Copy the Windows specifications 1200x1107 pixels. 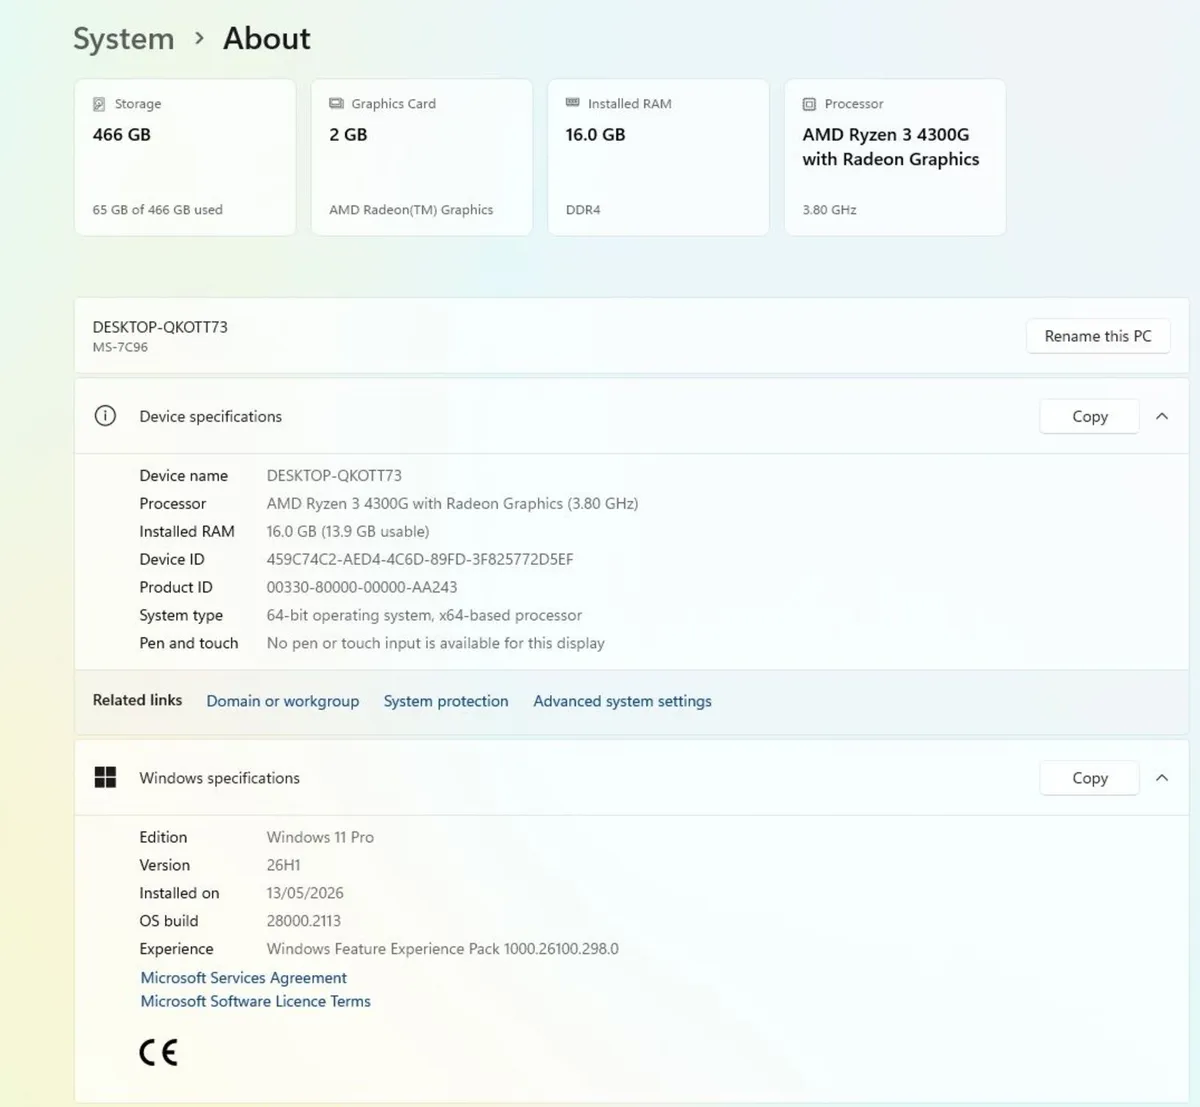click(x=1090, y=777)
